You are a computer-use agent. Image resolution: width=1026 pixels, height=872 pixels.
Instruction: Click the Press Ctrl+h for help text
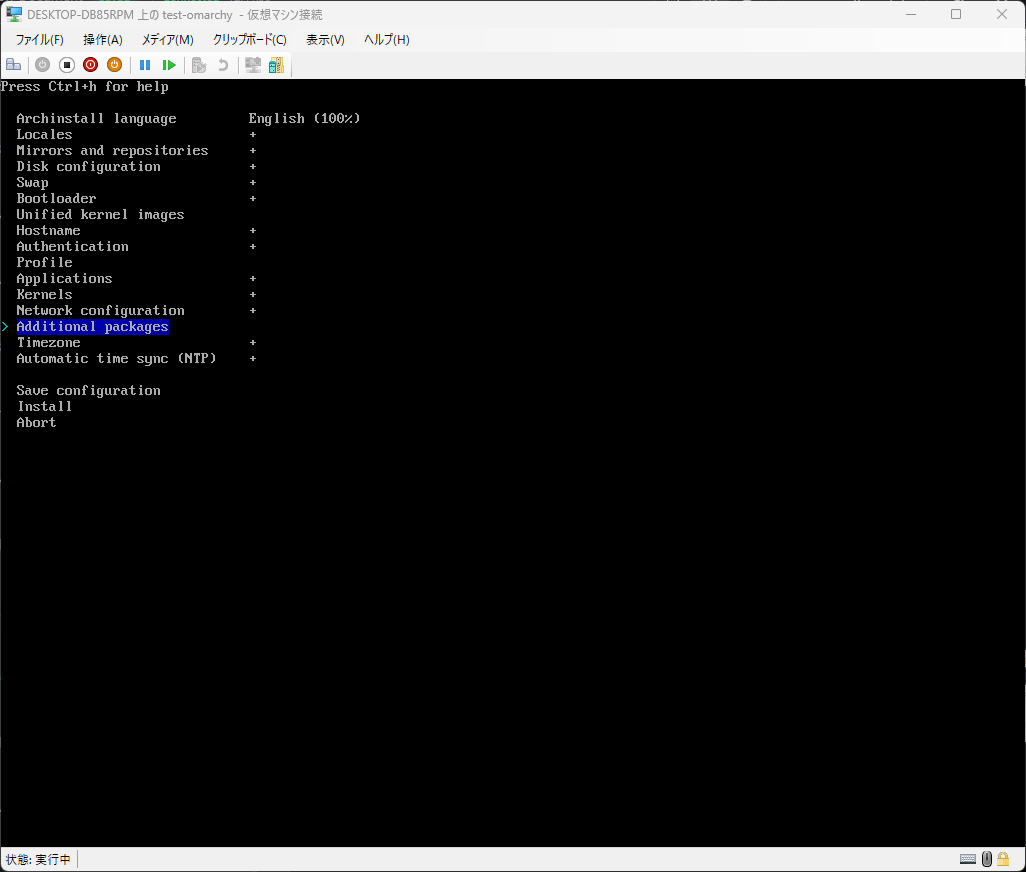pos(84,86)
